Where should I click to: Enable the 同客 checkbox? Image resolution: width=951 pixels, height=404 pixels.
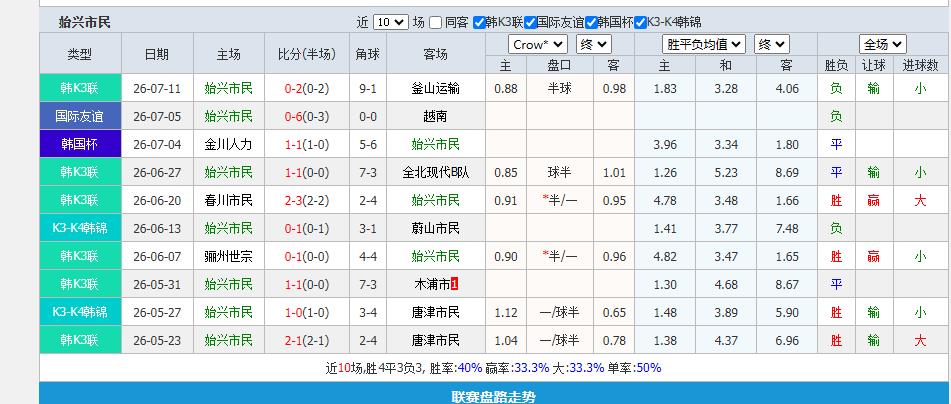point(435,23)
